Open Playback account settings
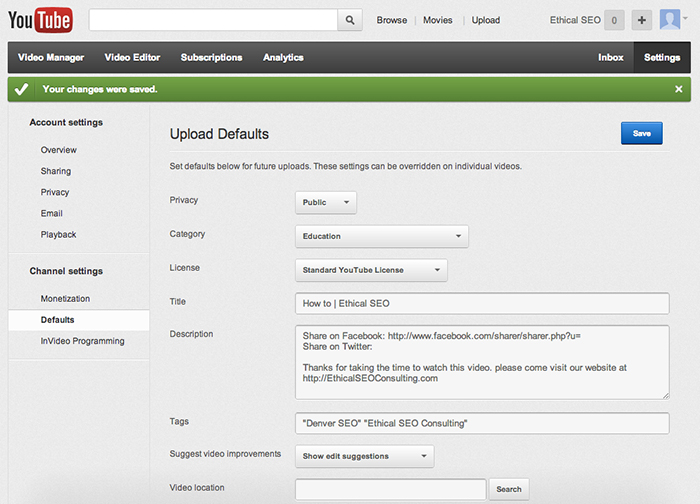 click(58, 234)
